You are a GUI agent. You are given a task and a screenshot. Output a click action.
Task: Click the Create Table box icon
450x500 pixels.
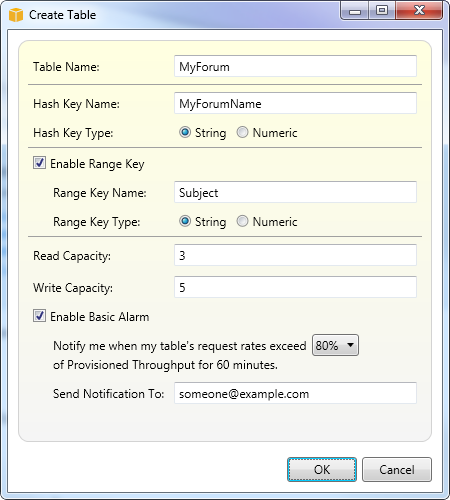[x=16, y=15]
